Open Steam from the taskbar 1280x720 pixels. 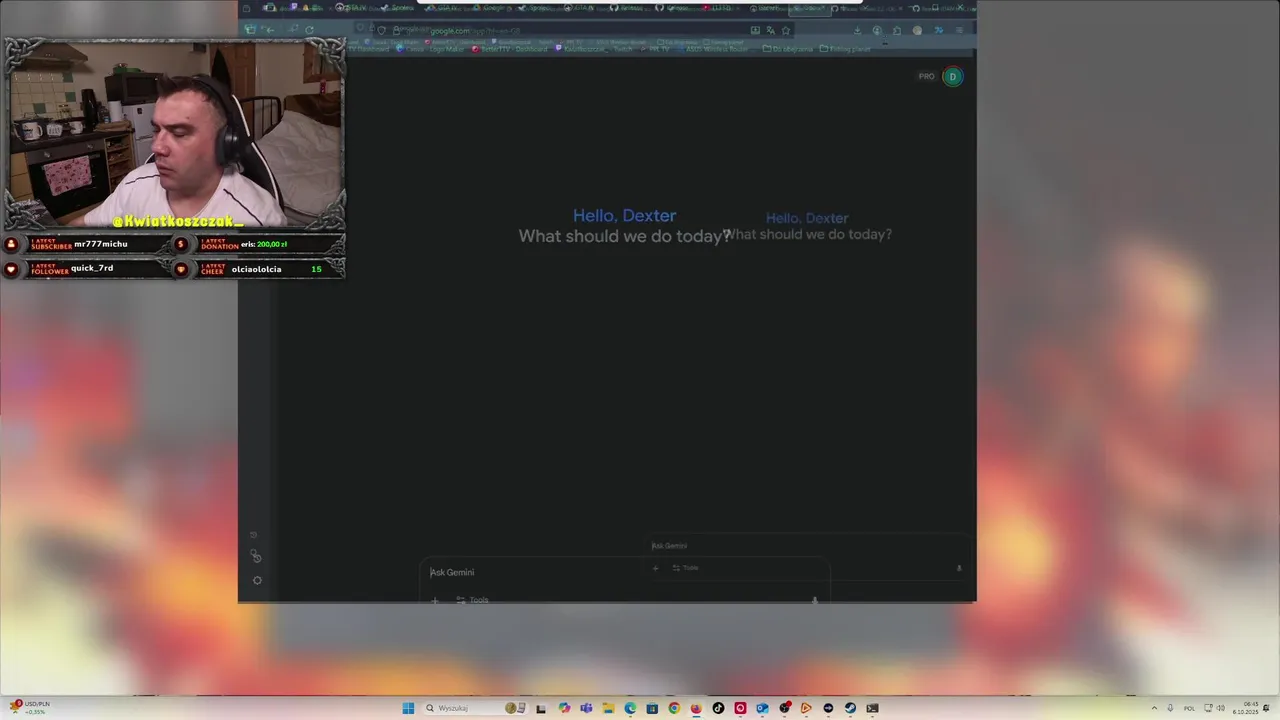pos(850,708)
